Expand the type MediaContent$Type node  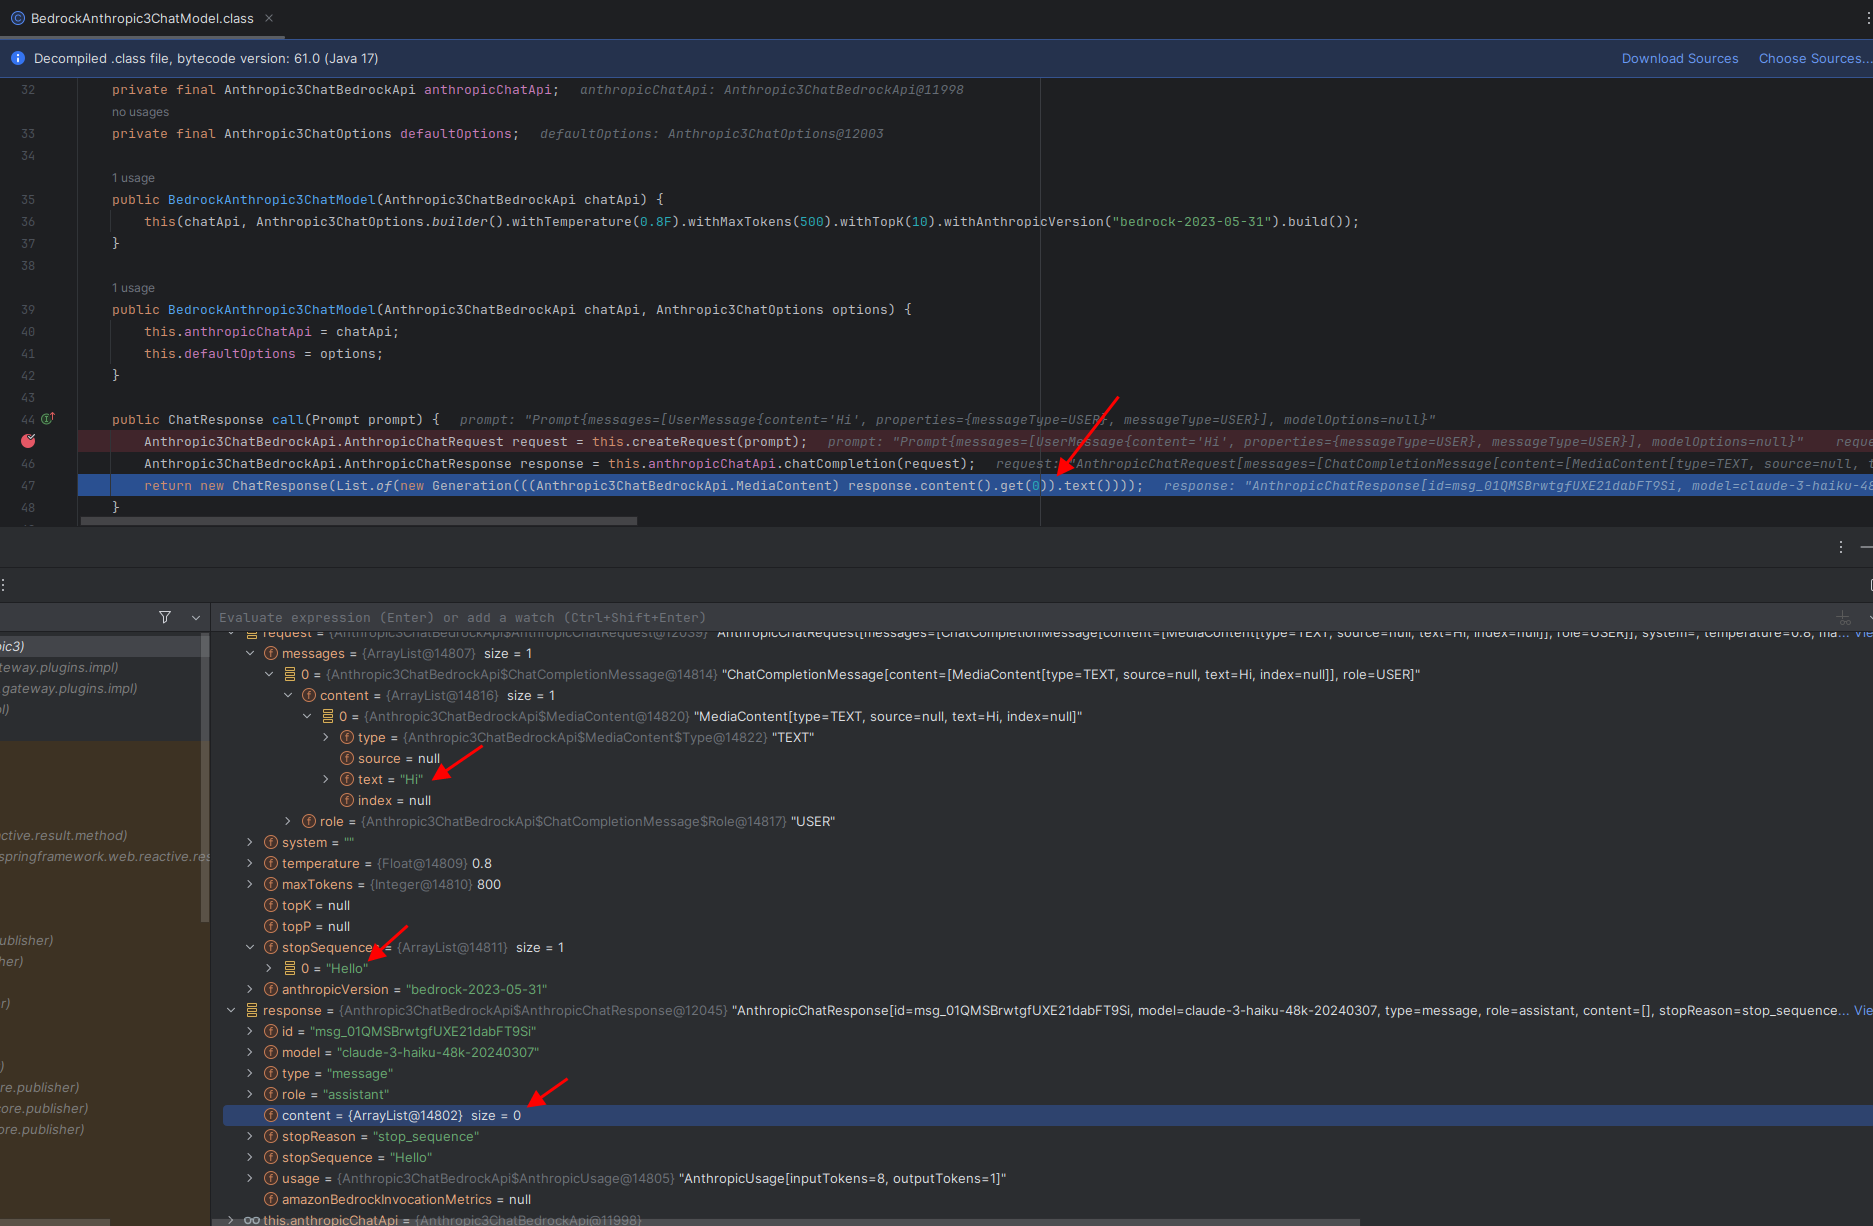(326, 737)
